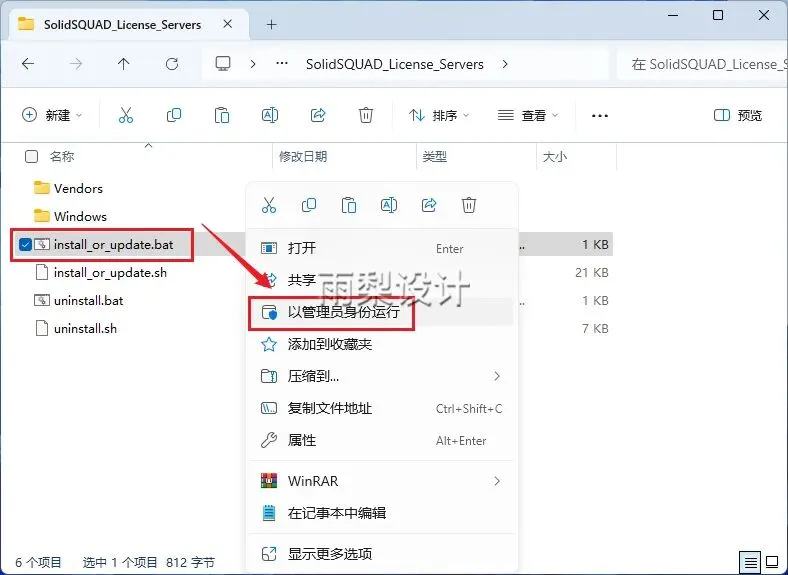This screenshot has width=788, height=575.
Task: Click the Cut icon in Explorer toolbar
Action: pos(126,115)
